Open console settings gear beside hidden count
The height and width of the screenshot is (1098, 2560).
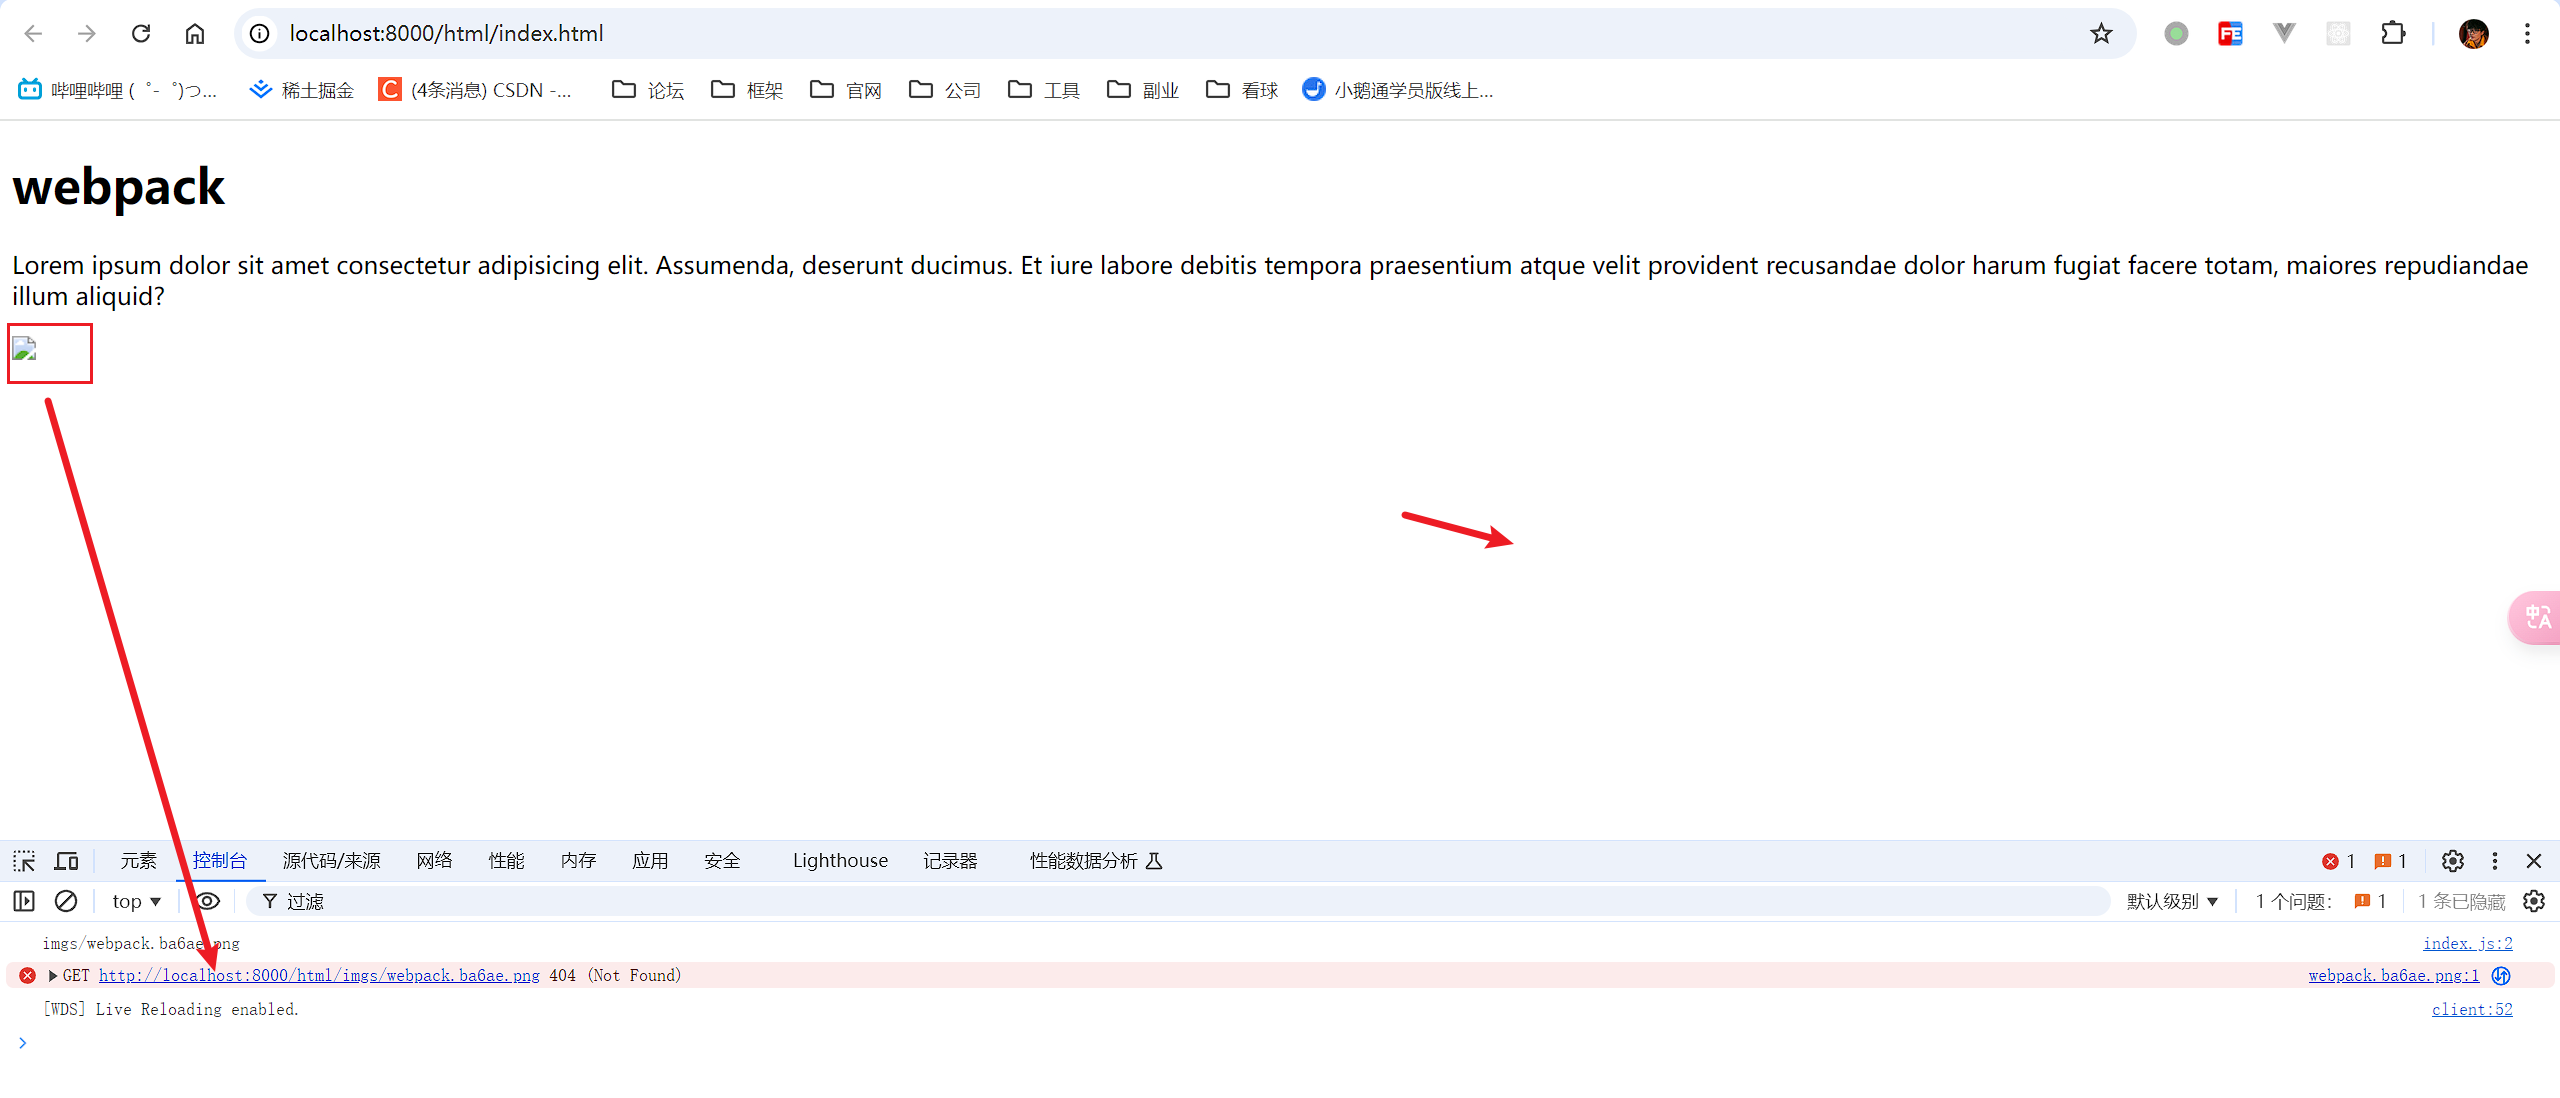pos(2534,901)
